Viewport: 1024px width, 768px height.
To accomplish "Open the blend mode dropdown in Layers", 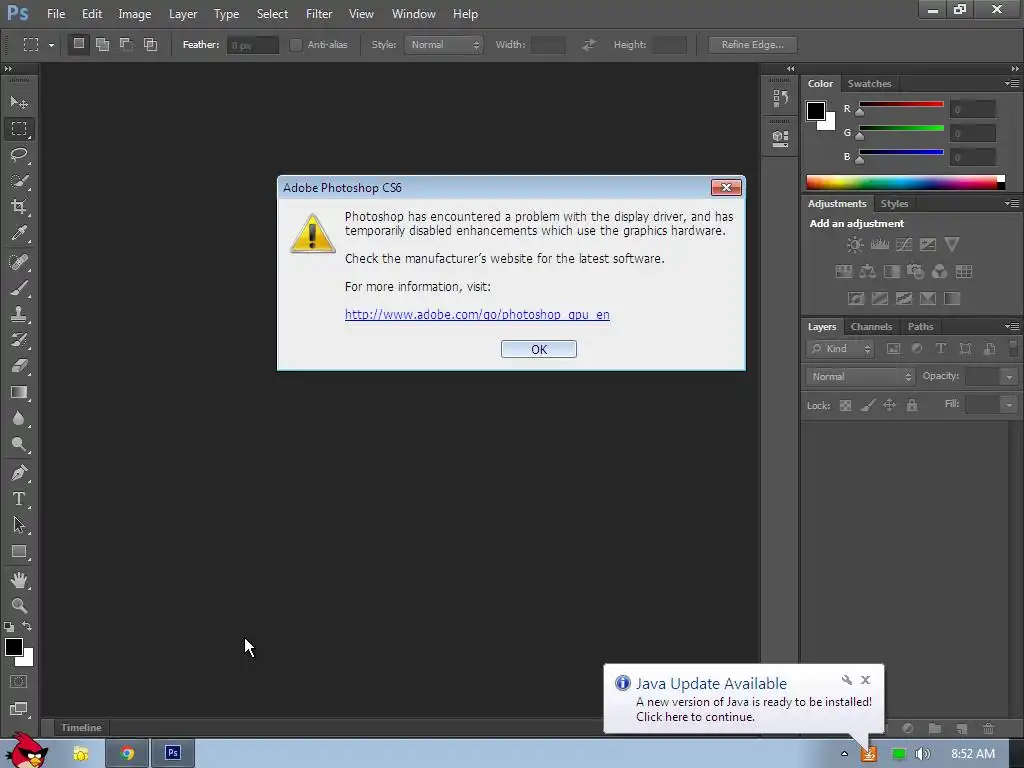I will 860,377.
